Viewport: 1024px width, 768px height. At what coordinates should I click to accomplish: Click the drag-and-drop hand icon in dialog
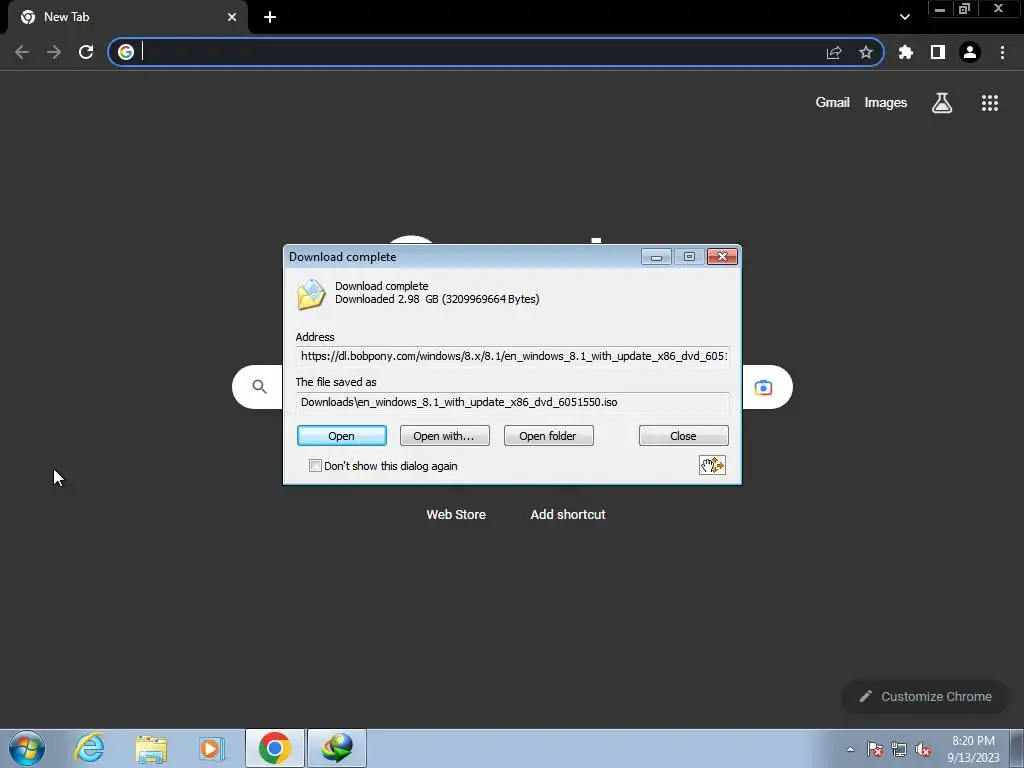(712, 465)
